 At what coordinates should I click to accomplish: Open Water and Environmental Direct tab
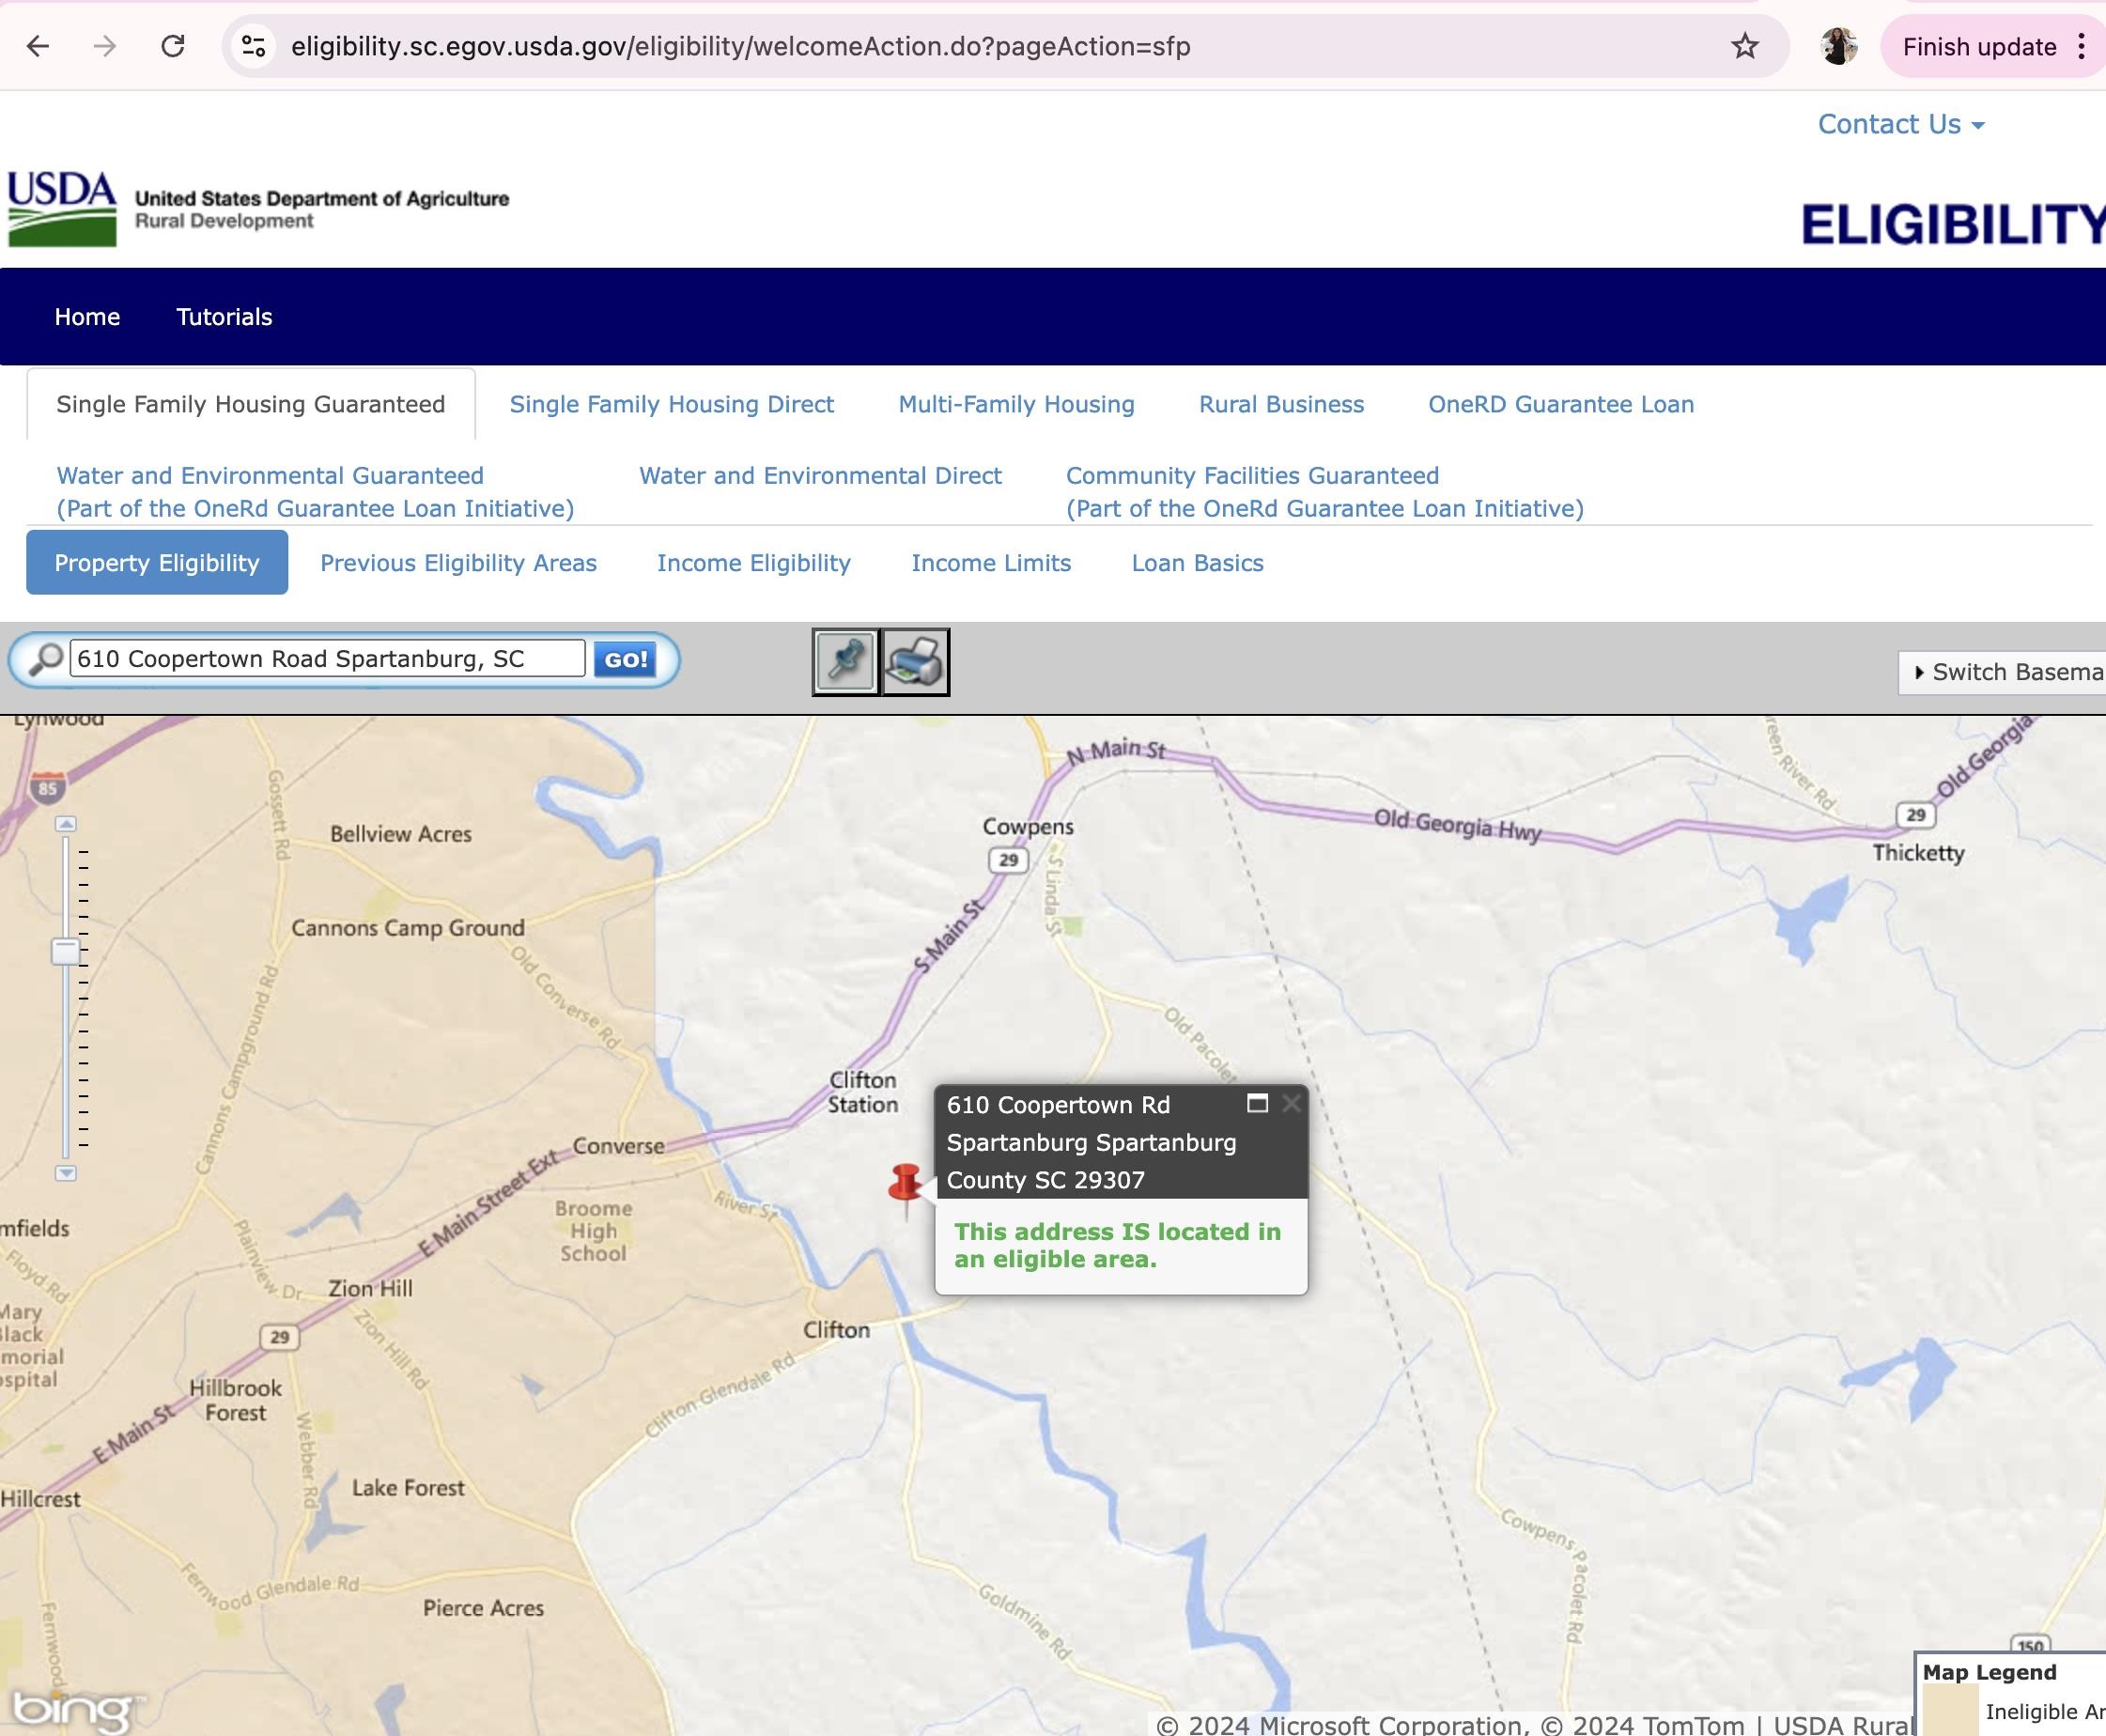click(820, 476)
